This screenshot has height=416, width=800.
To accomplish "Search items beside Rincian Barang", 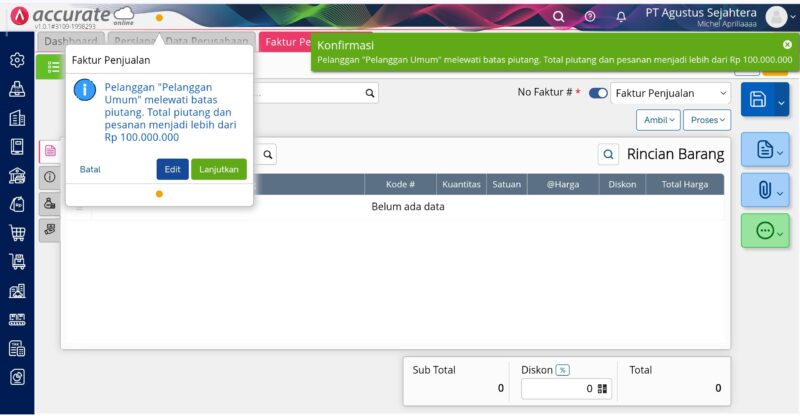I will point(608,155).
